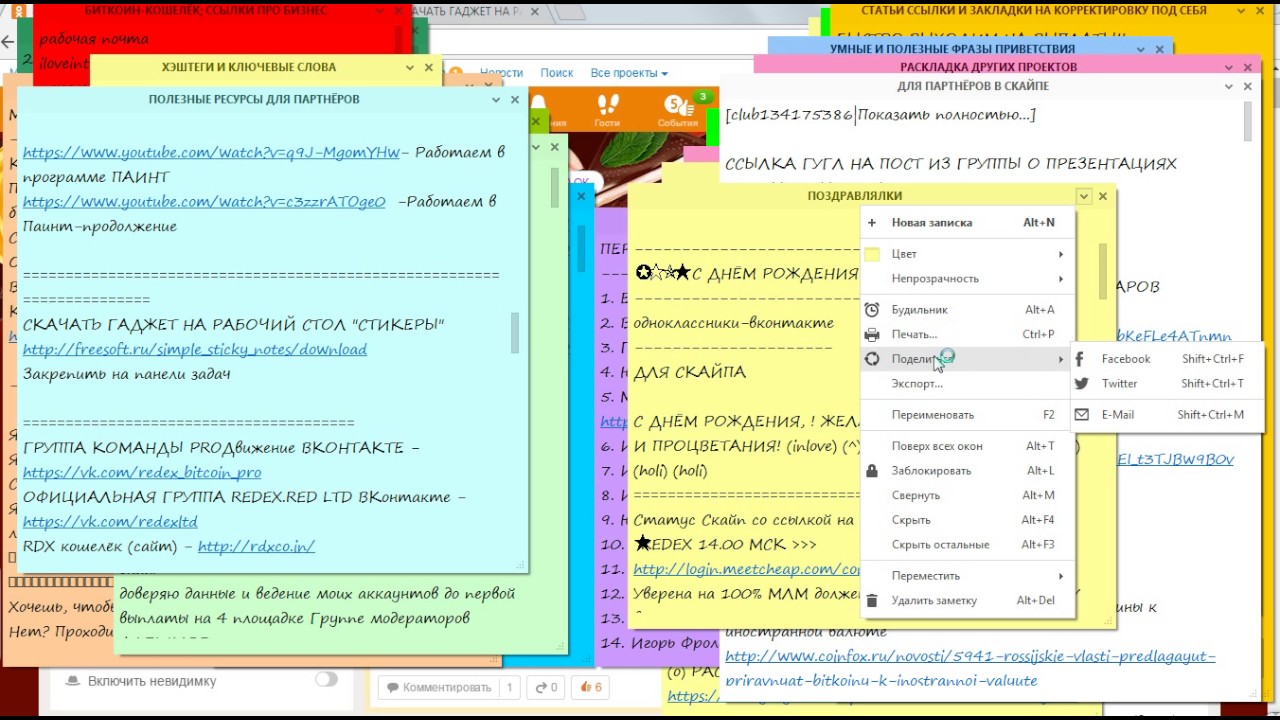The width and height of the screenshot is (1280, 720).
Task: Open the freesoft.ru simple_sticky_notes download link
Action: coord(195,350)
